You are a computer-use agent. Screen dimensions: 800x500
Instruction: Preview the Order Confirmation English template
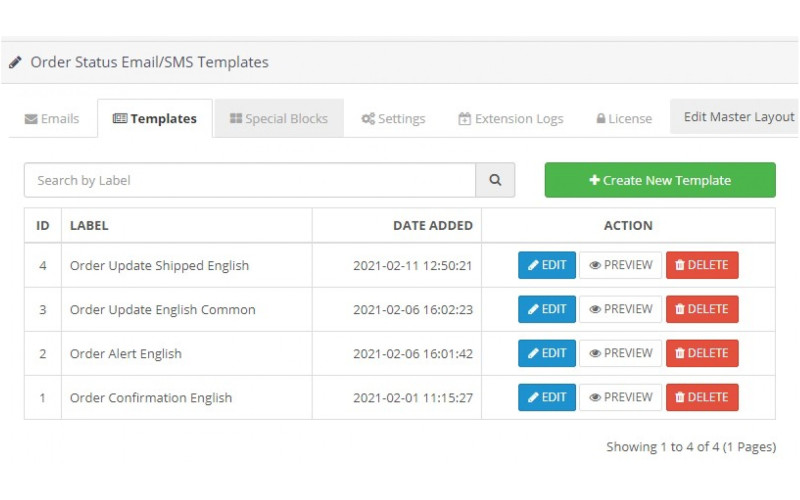(x=620, y=397)
